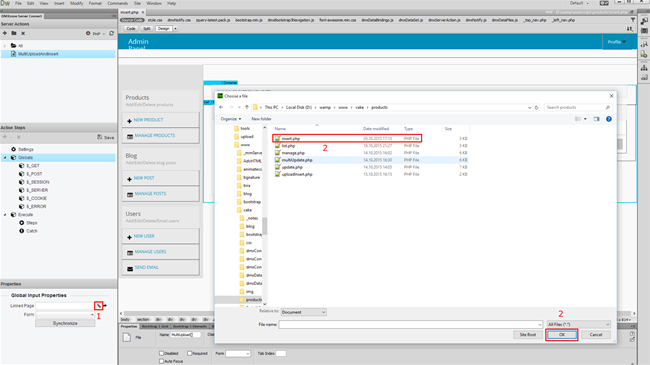Click MANAGE USERS link

pyautogui.click(x=150, y=252)
